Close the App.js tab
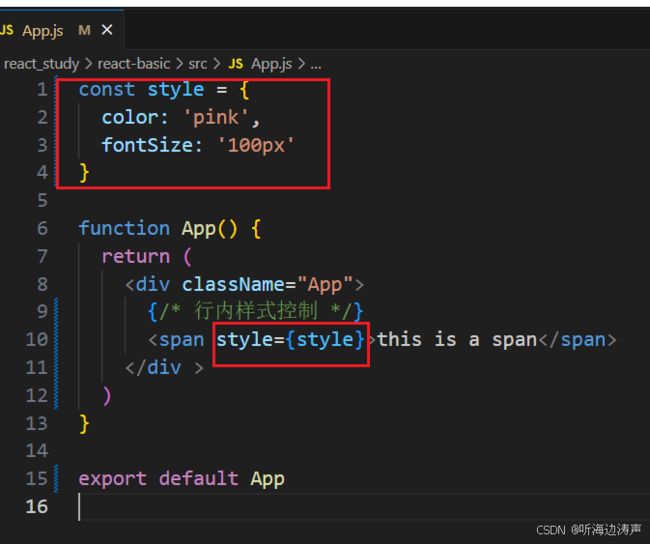Screen dimensions: 650x544 click(x=107, y=30)
